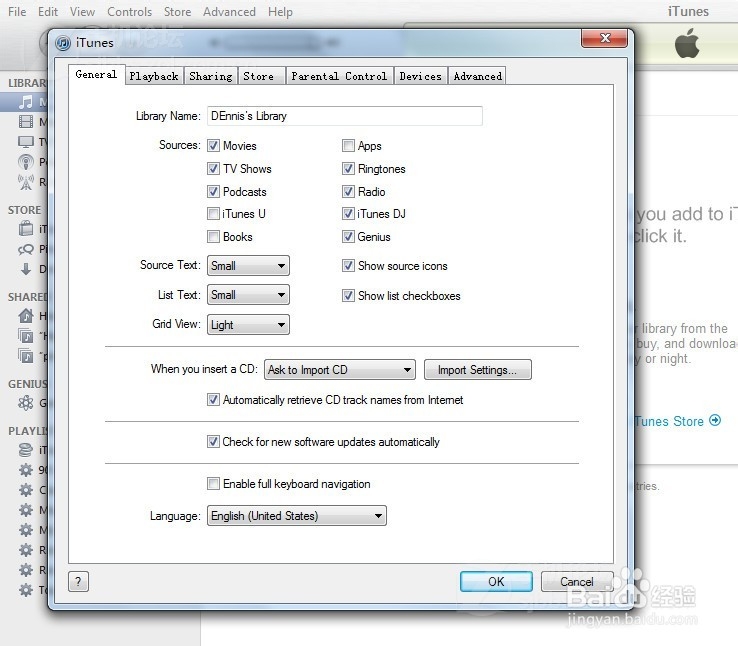The width and height of the screenshot is (738, 646).
Task: Open the Source Text size dropdown
Action: tap(248, 266)
